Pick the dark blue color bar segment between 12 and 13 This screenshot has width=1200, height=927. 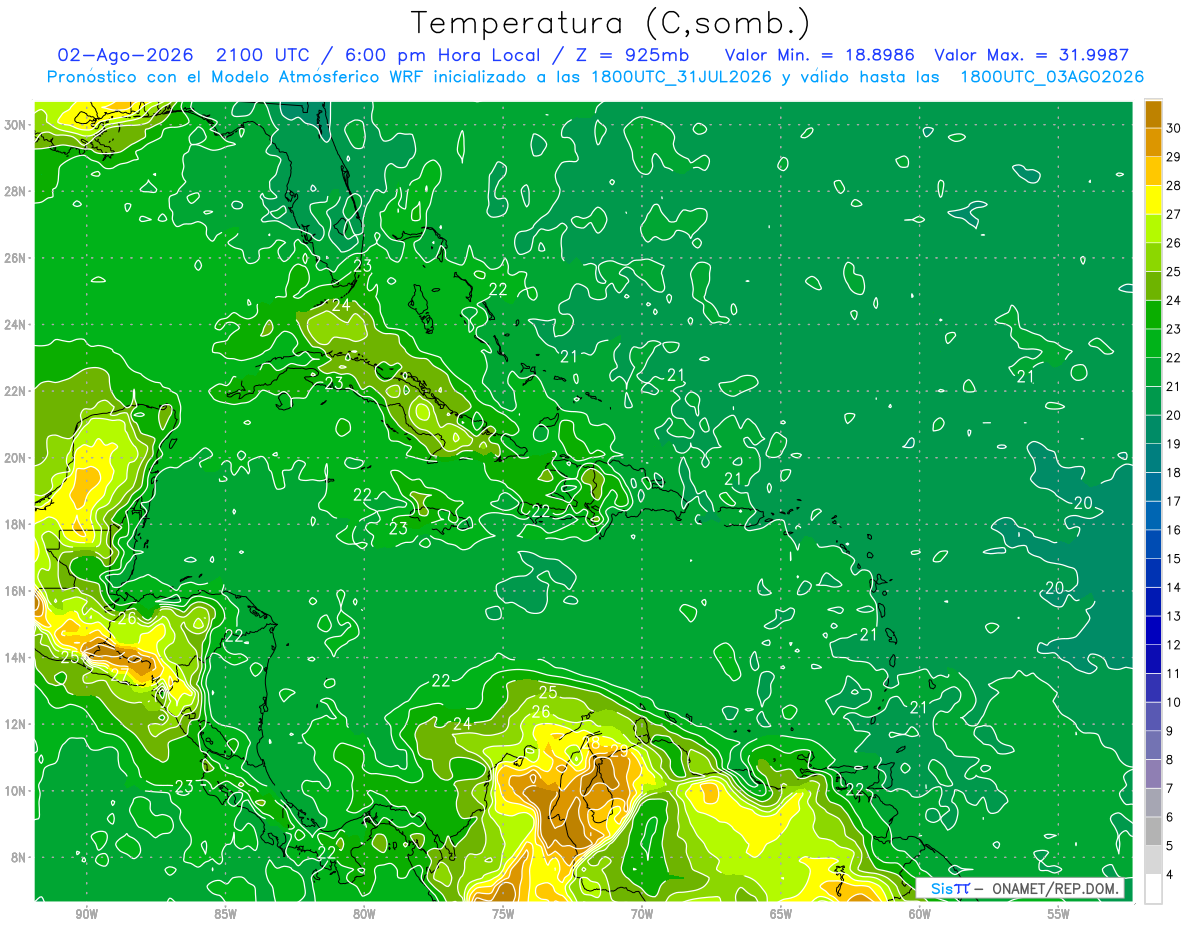coord(1153,631)
